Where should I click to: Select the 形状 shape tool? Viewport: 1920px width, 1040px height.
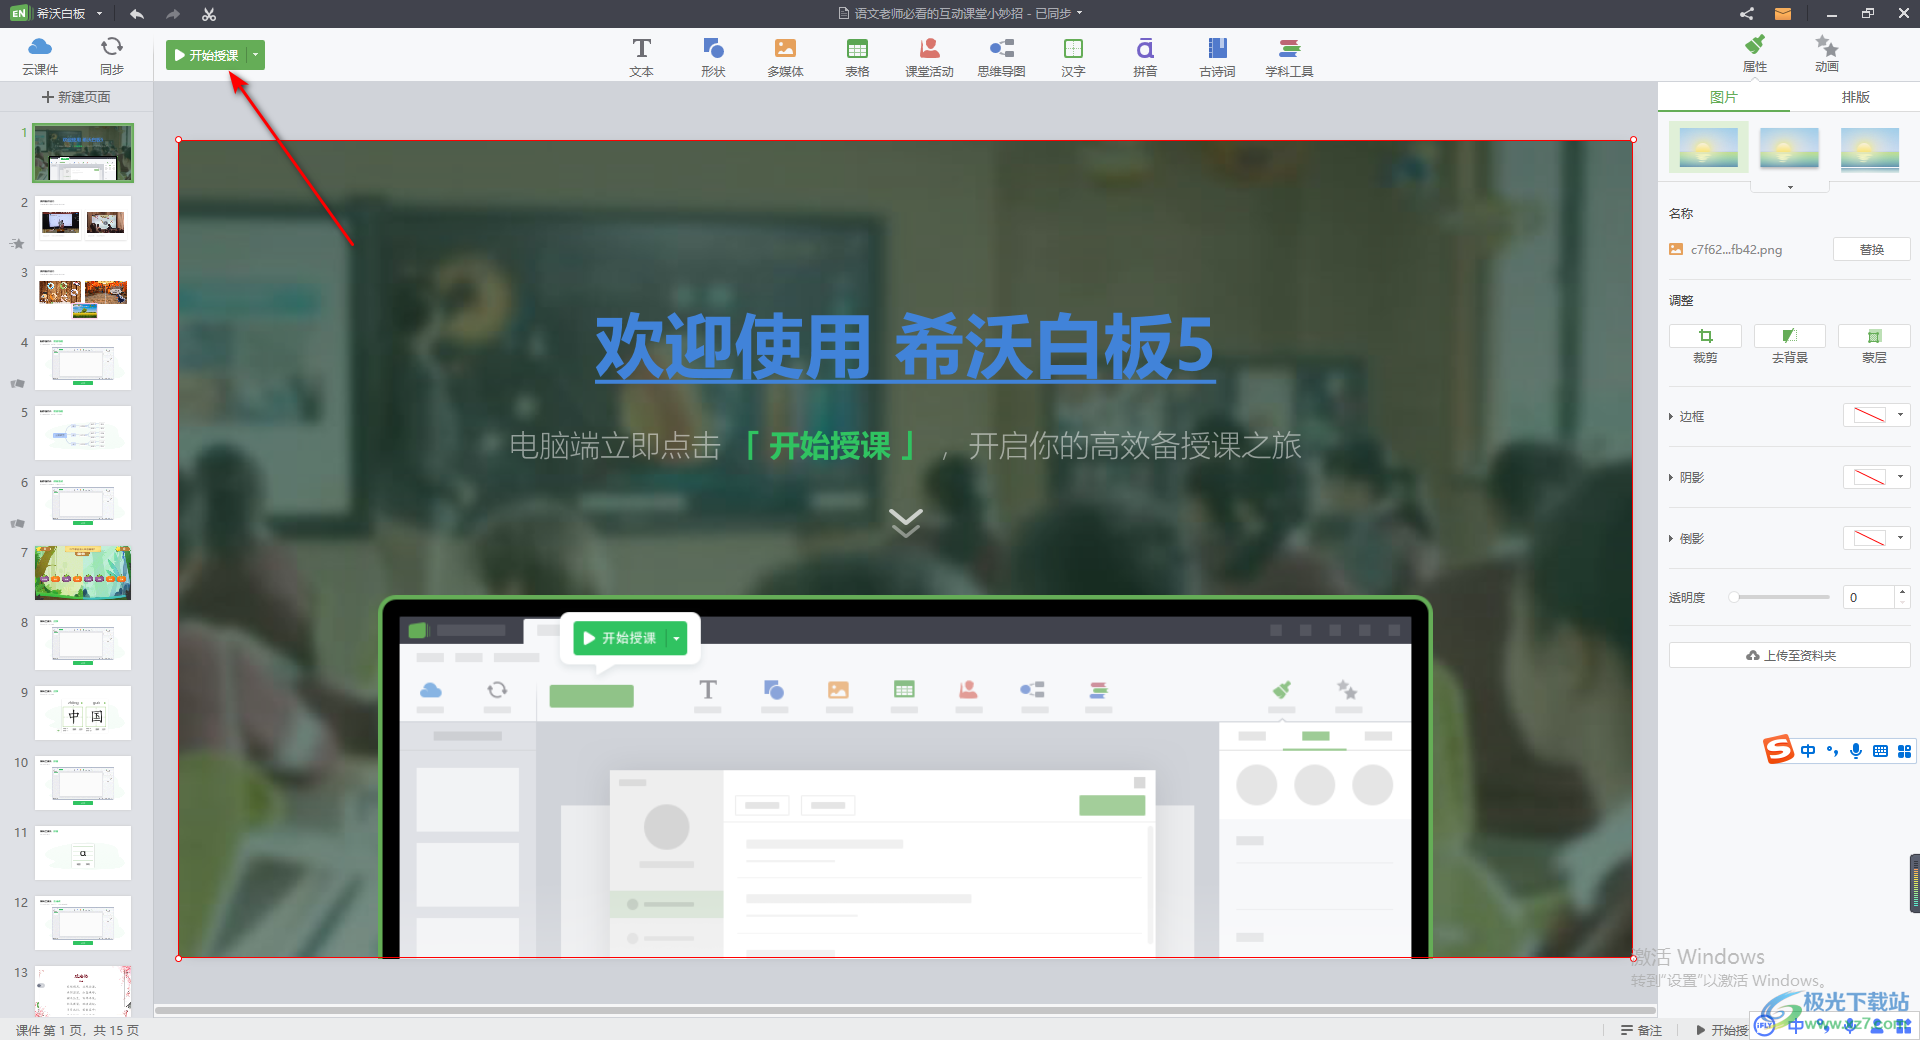713,57
